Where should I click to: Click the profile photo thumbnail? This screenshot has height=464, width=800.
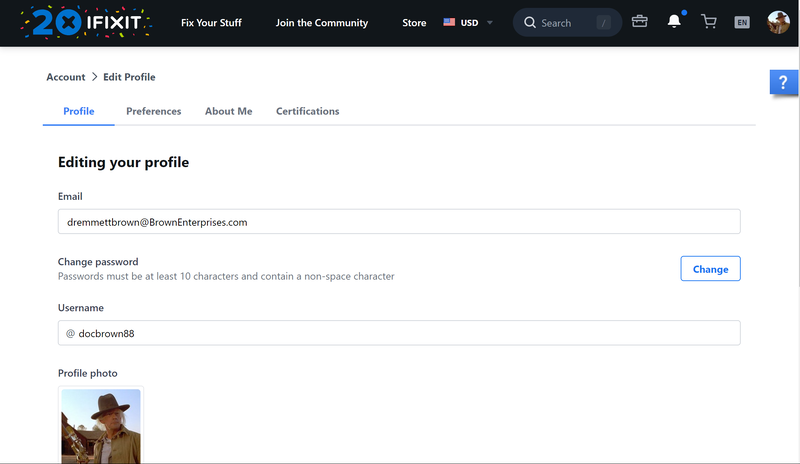tap(101, 425)
